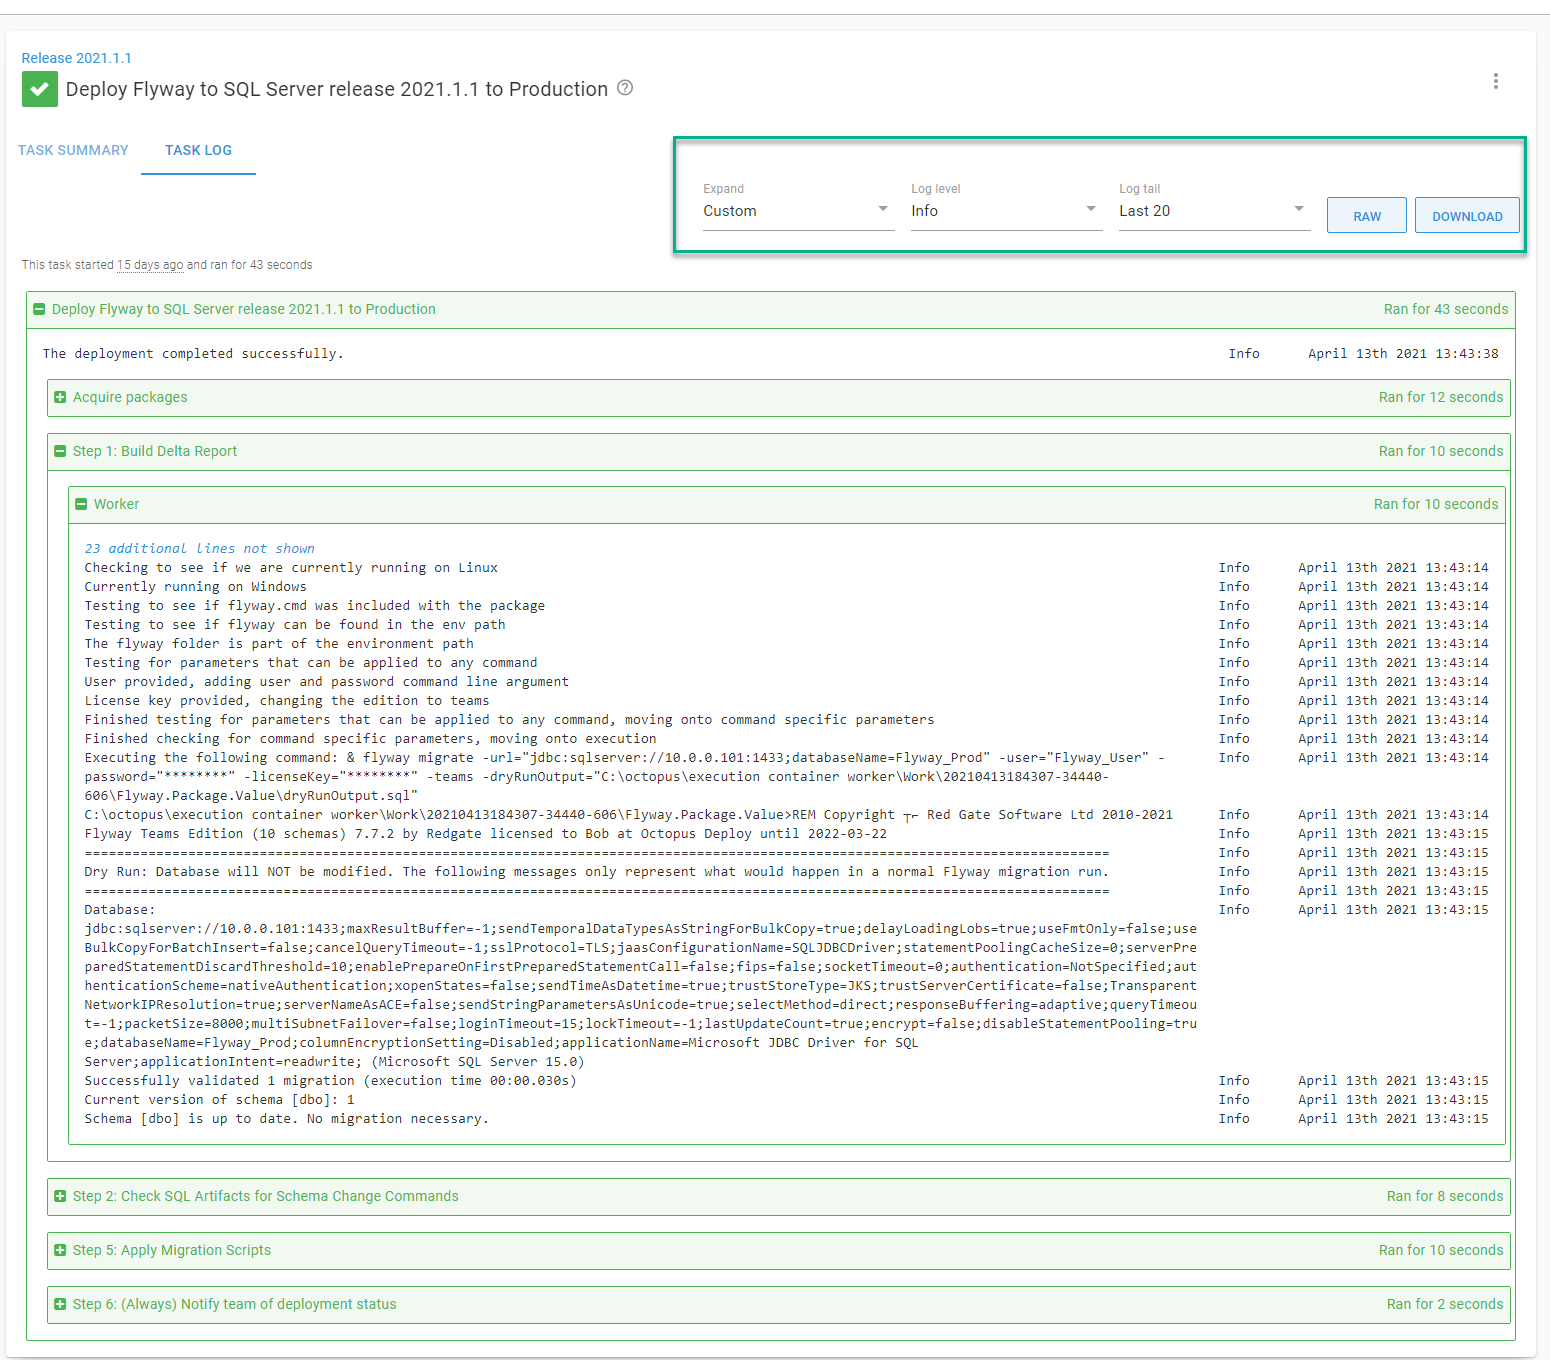1550x1360 pixels.
Task: Click the help icon beside the task title
Action: 625,88
